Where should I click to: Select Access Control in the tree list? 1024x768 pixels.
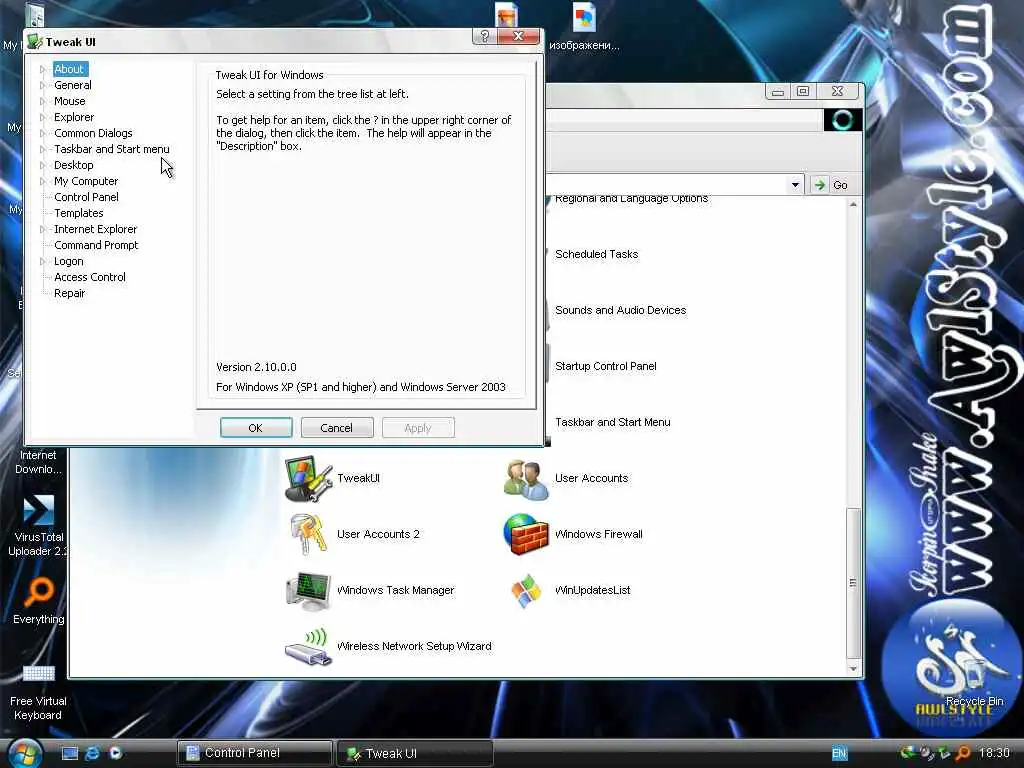[x=89, y=277]
